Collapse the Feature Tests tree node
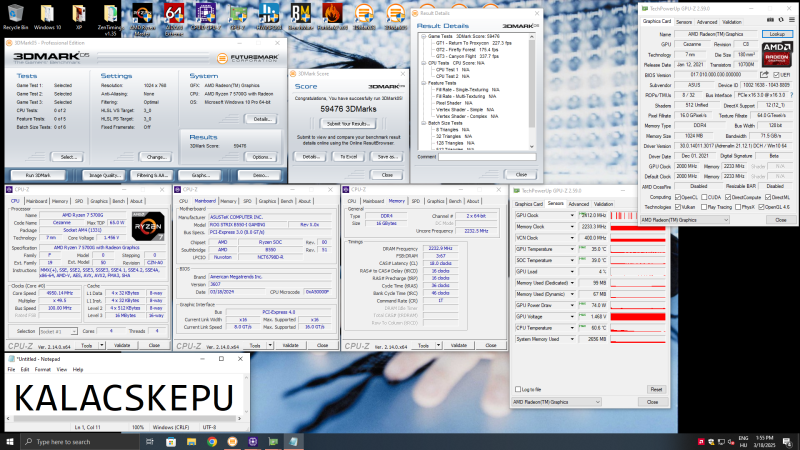Screen dimensions: 800x450 tap(423, 83)
